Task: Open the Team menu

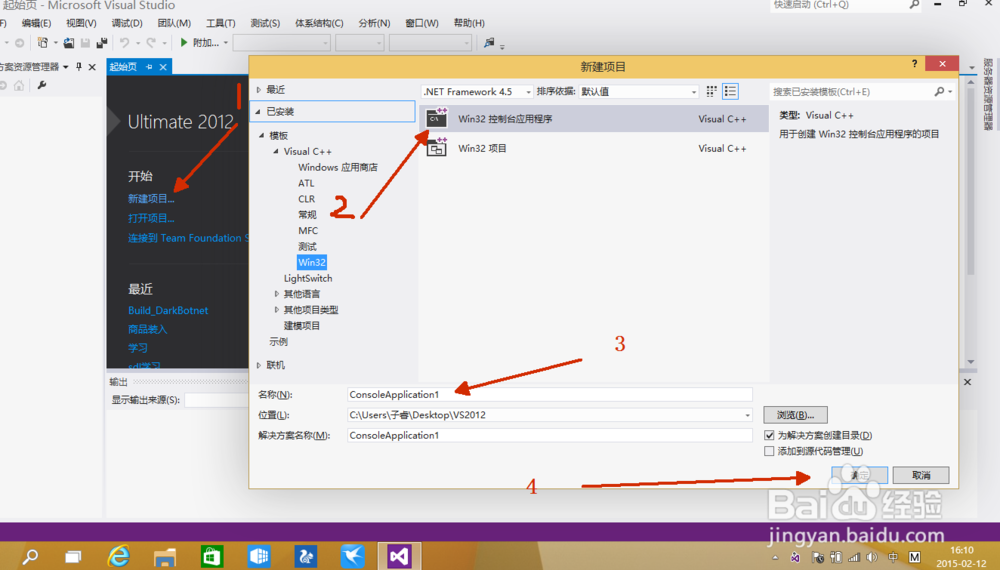Action: 174,23
